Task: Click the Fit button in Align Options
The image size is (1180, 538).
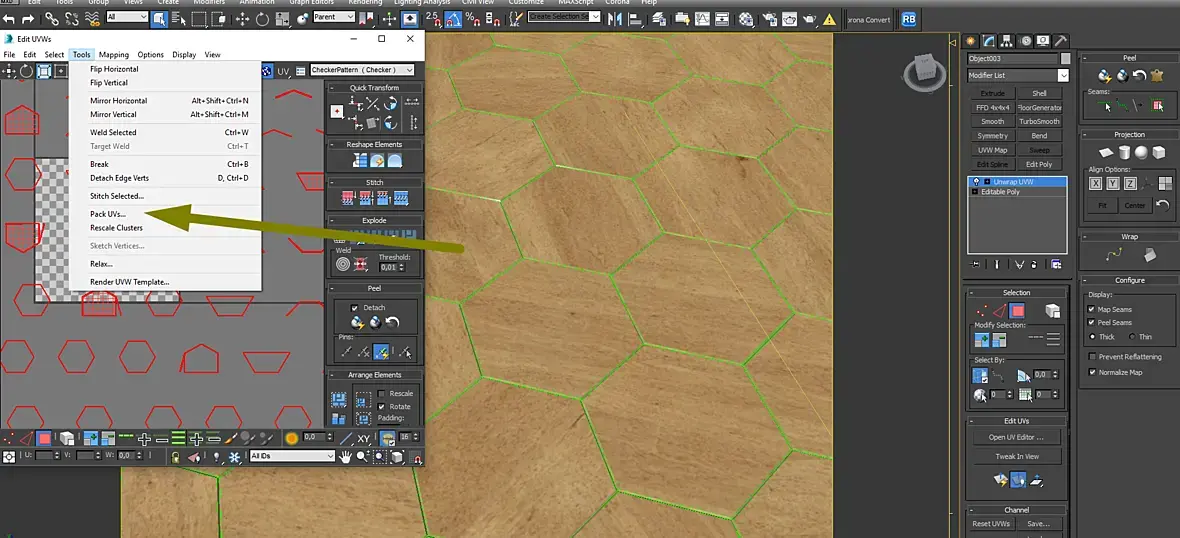Action: (x=1102, y=205)
